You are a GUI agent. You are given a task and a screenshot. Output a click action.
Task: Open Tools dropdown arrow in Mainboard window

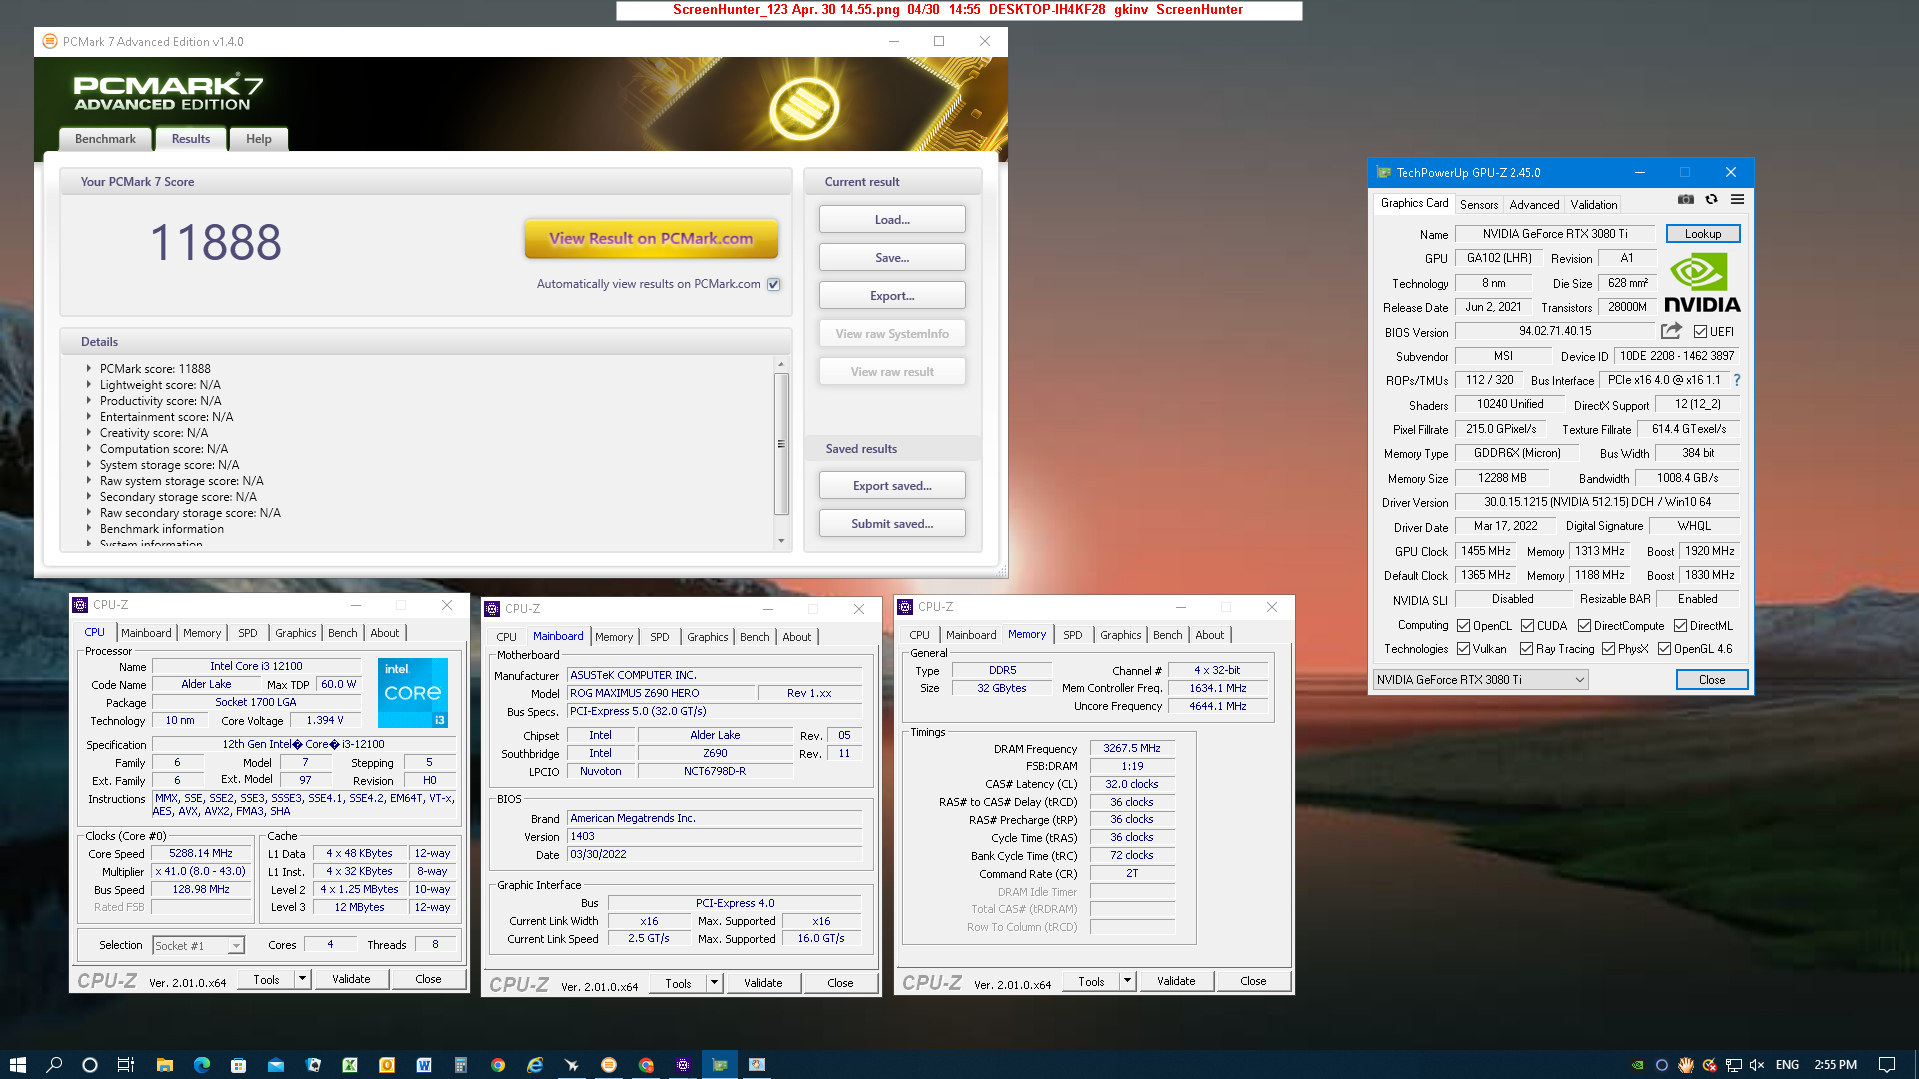714,983
